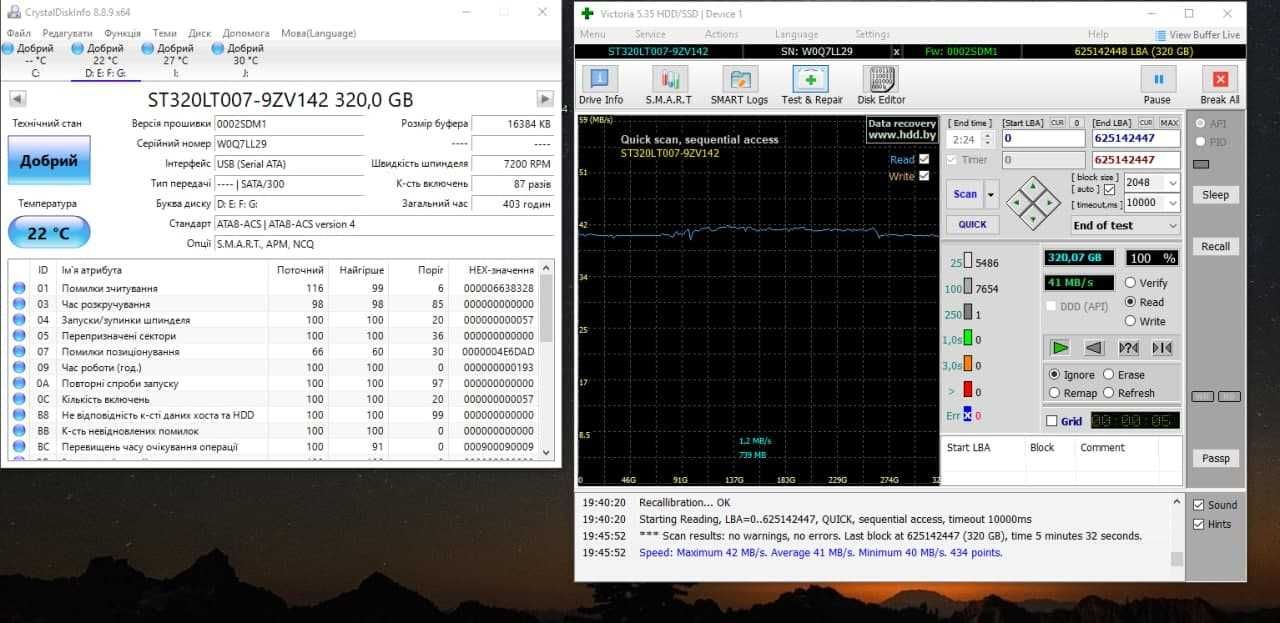Click the Sleep button
Viewport: 1280px width, 623px height.
(1215, 195)
